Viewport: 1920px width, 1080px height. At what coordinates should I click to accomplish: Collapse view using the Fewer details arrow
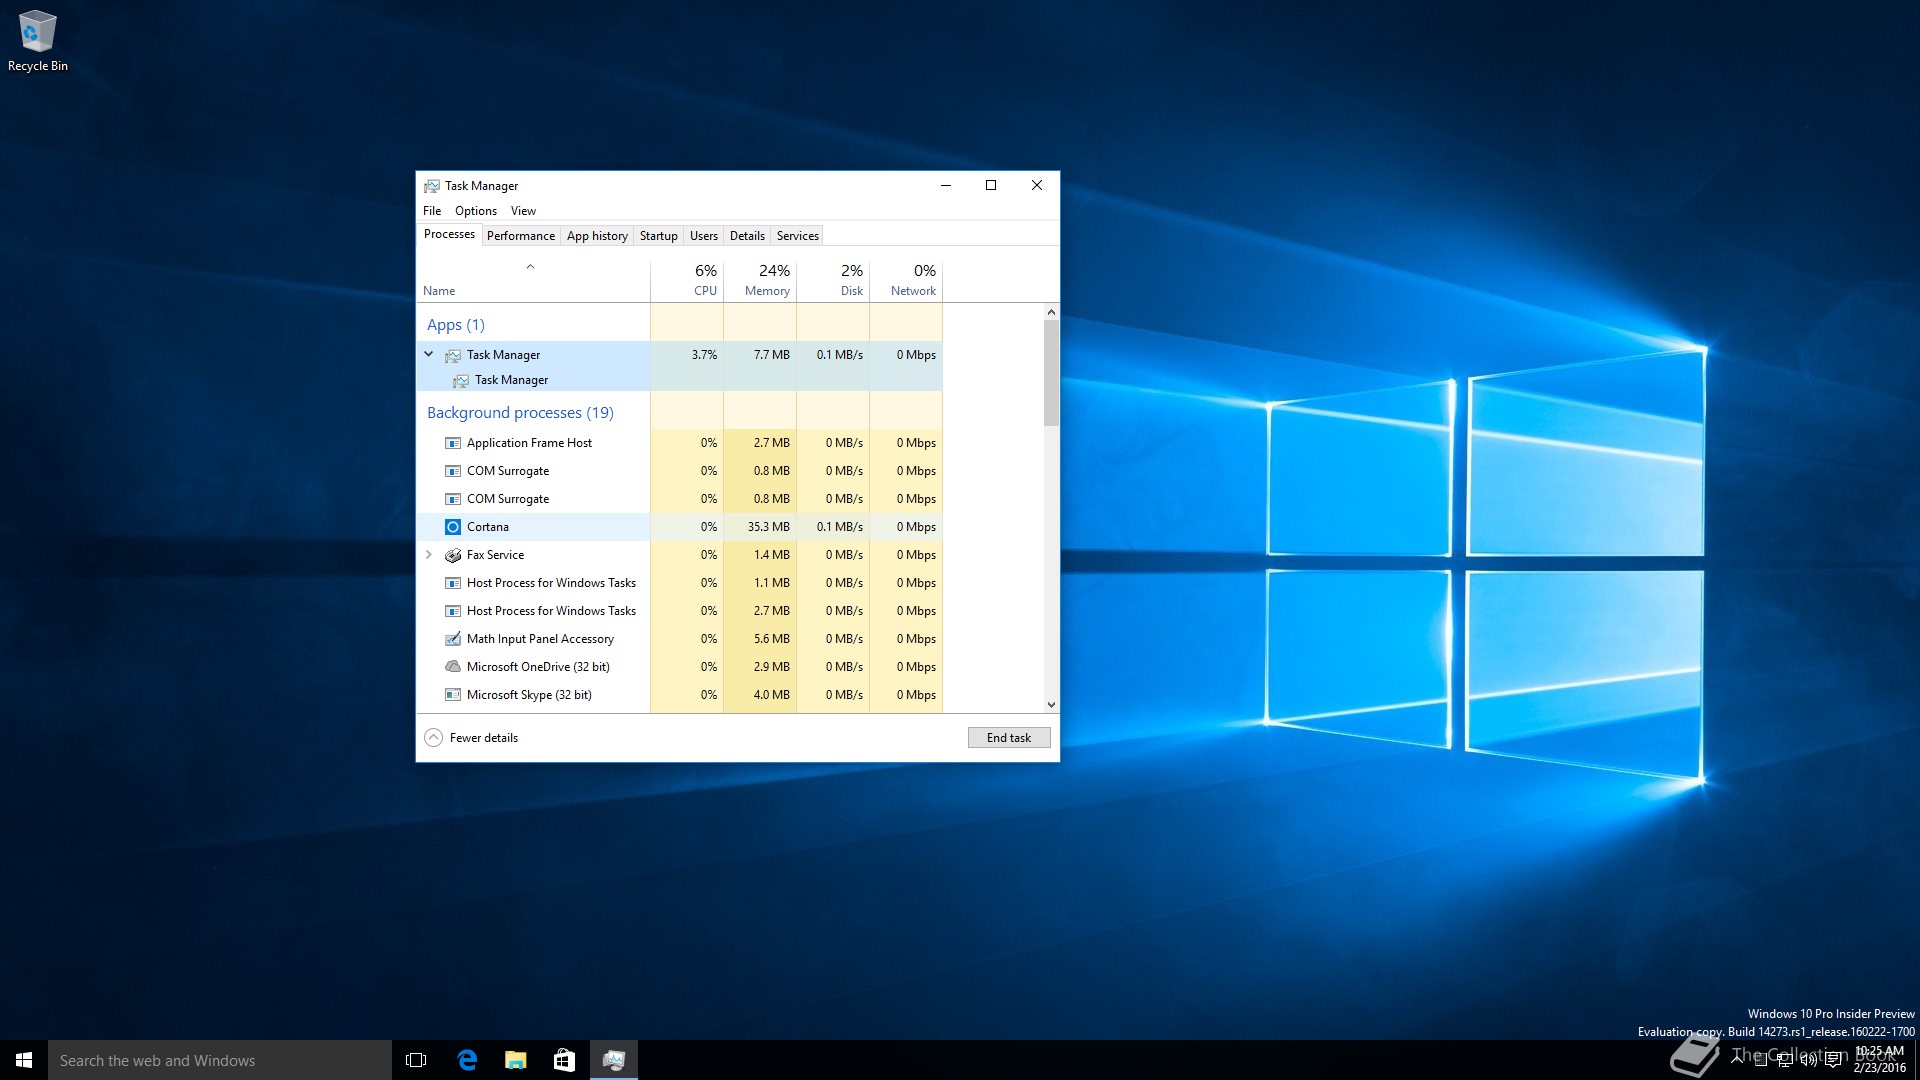(x=433, y=738)
